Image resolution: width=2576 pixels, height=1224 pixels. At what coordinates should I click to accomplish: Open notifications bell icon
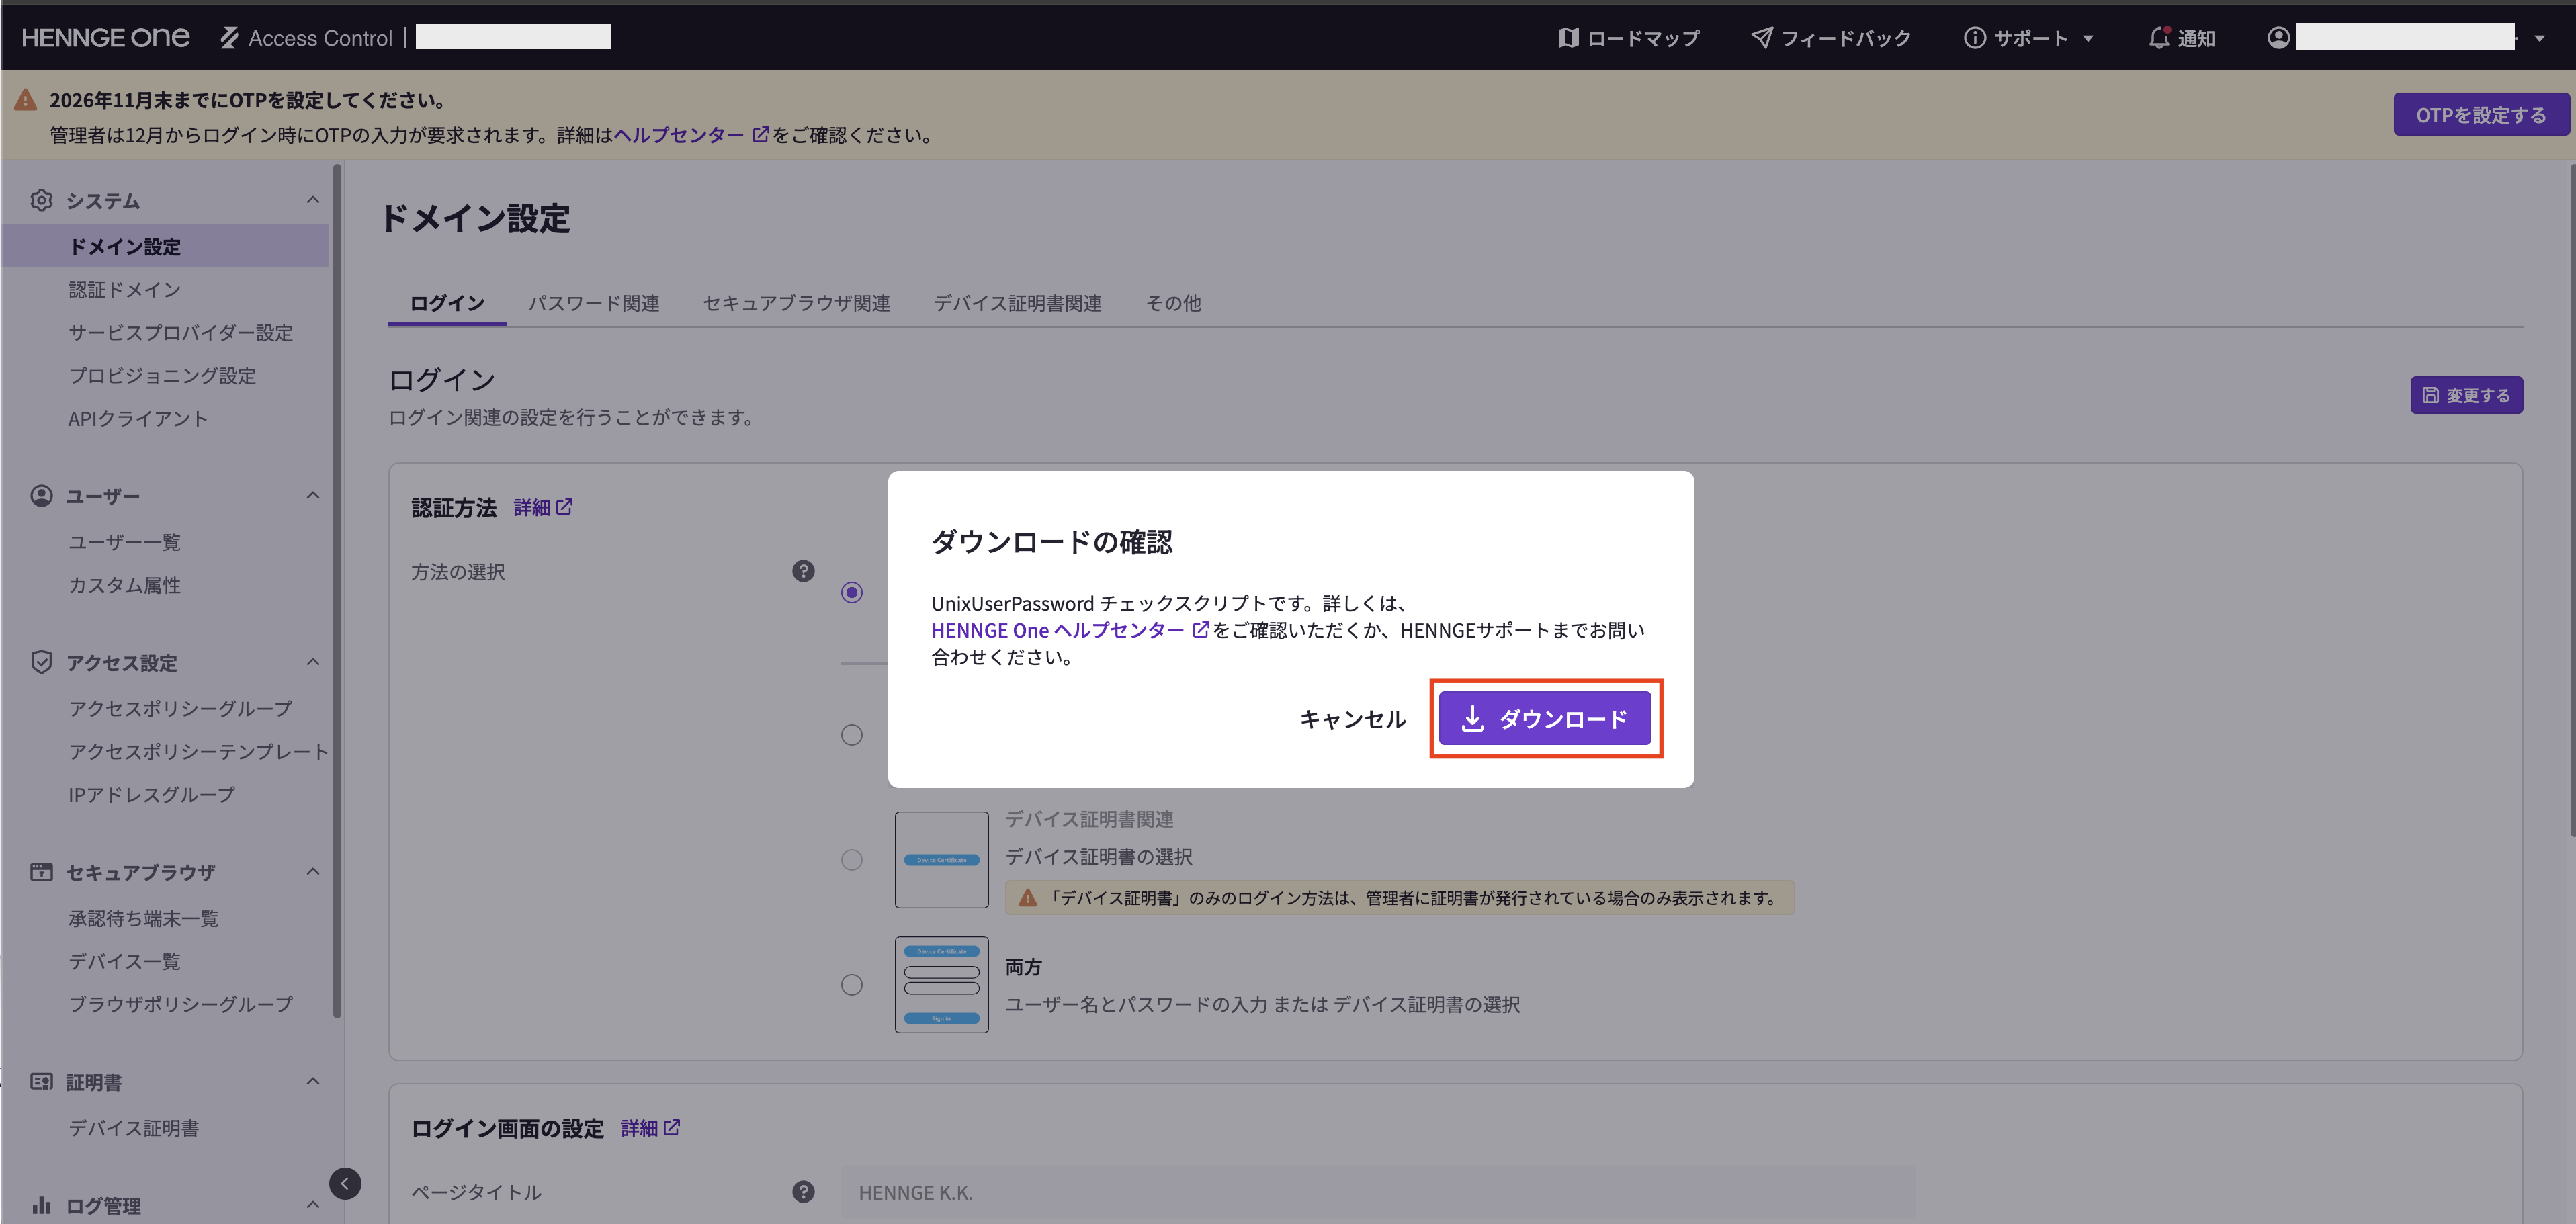2159,38
